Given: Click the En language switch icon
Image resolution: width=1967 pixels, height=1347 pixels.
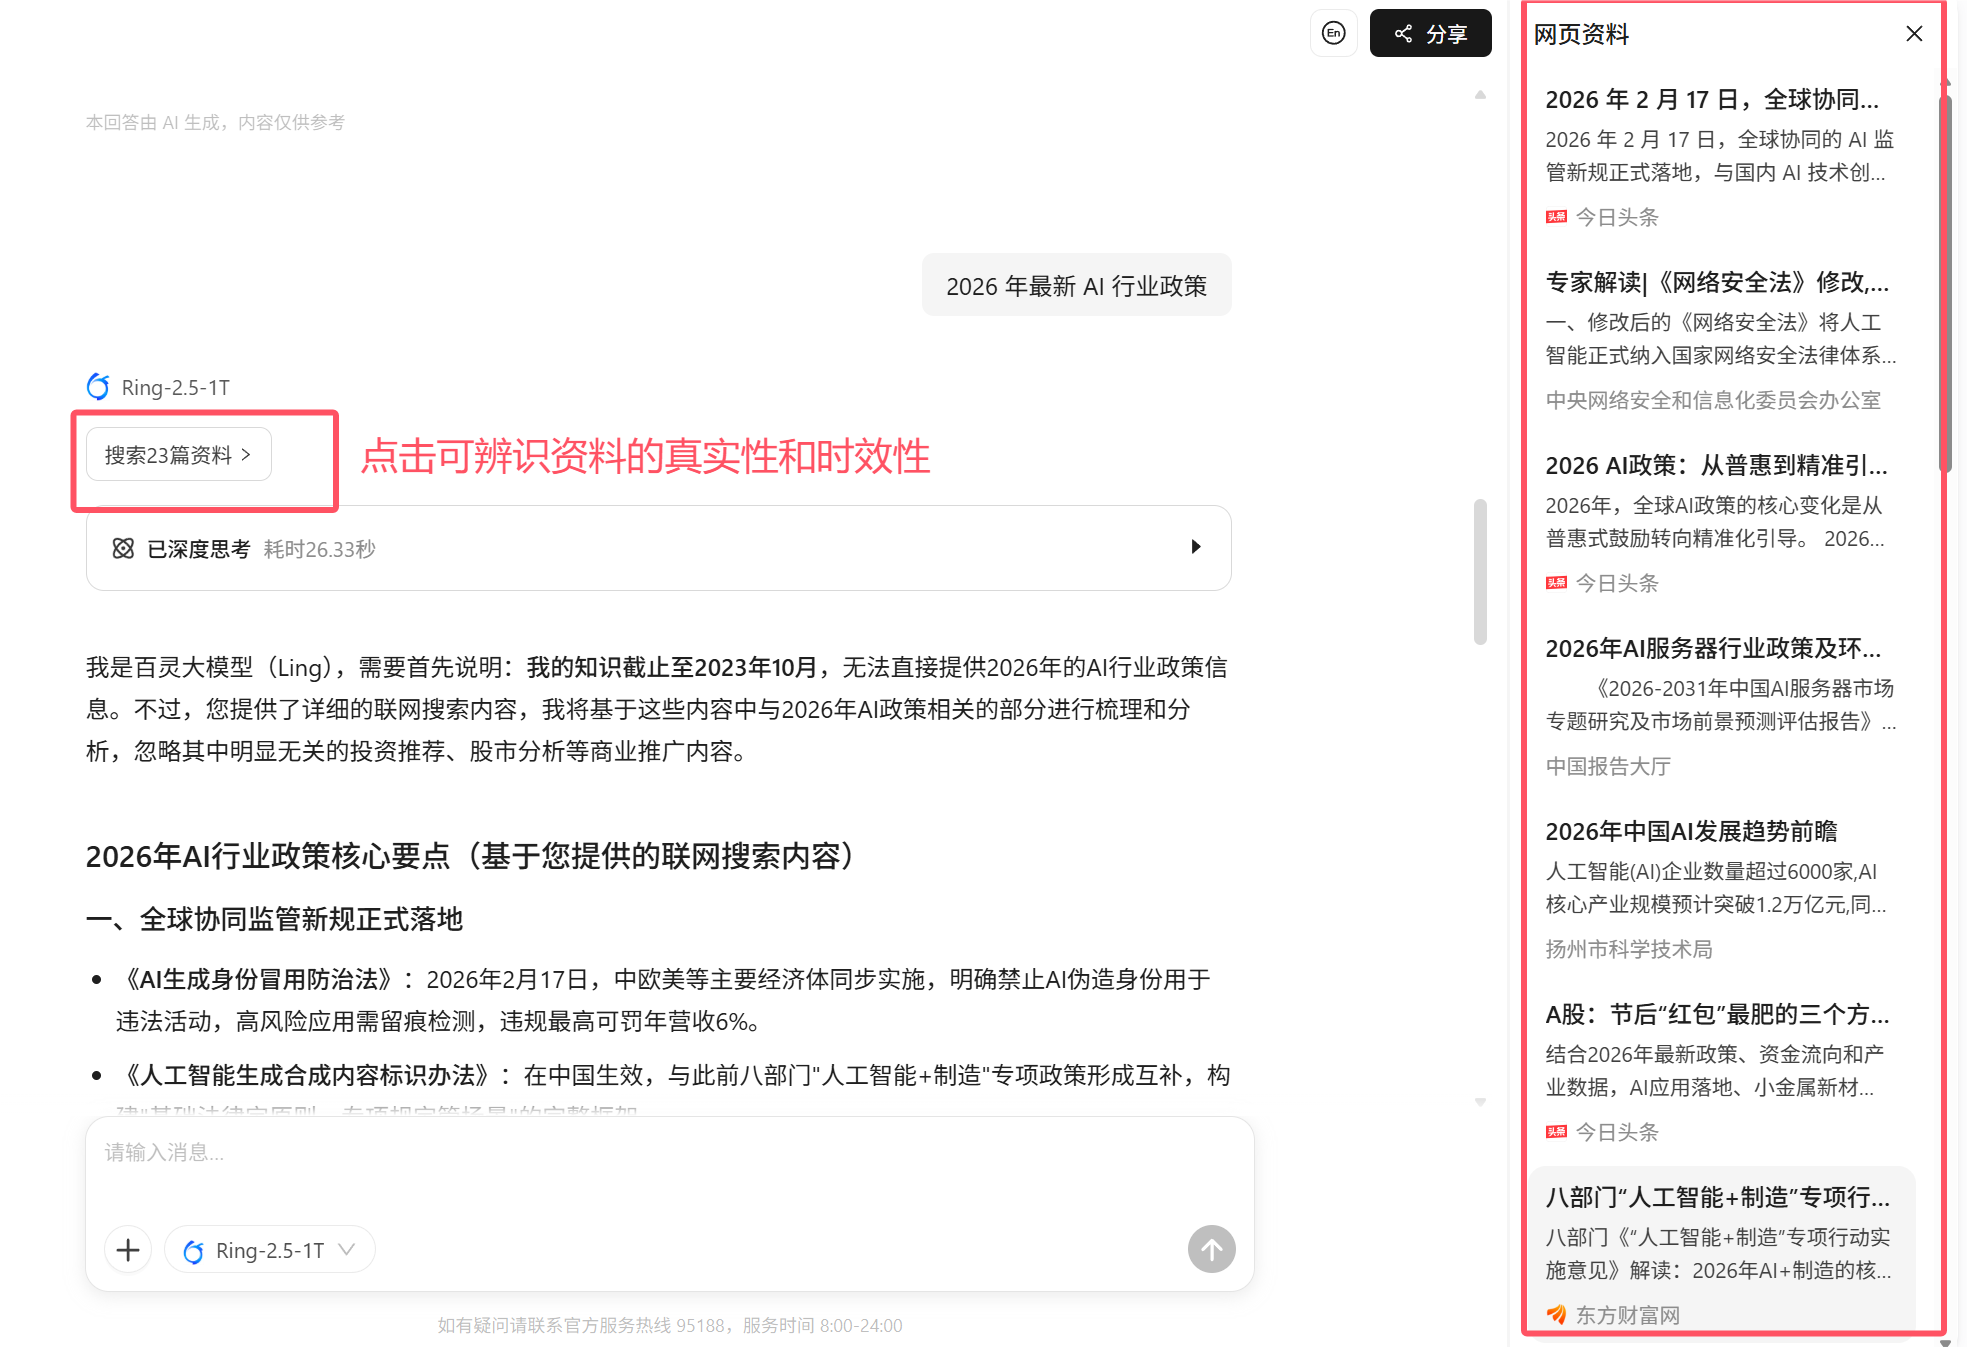Looking at the screenshot, I should tap(1333, 33).
